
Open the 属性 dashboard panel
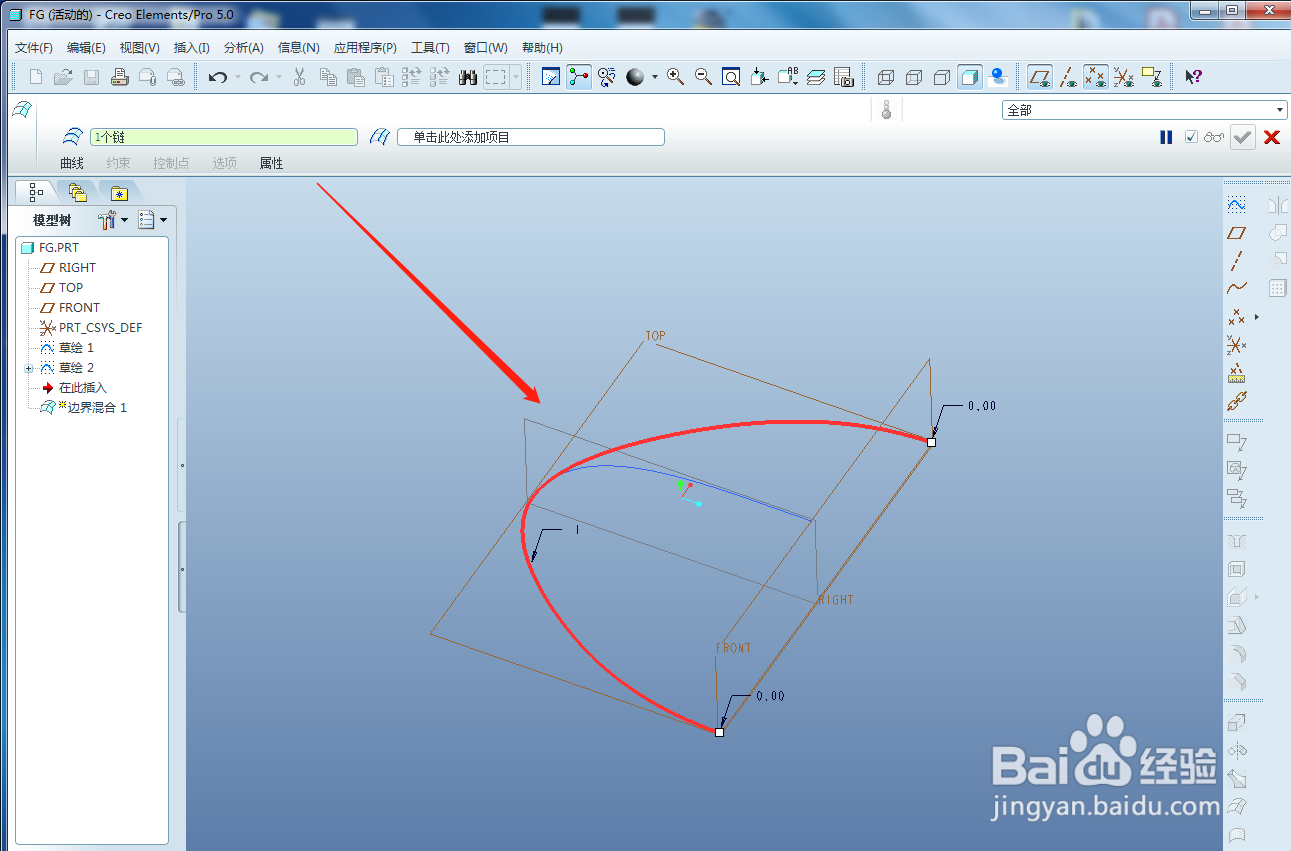tap(271, 163)
